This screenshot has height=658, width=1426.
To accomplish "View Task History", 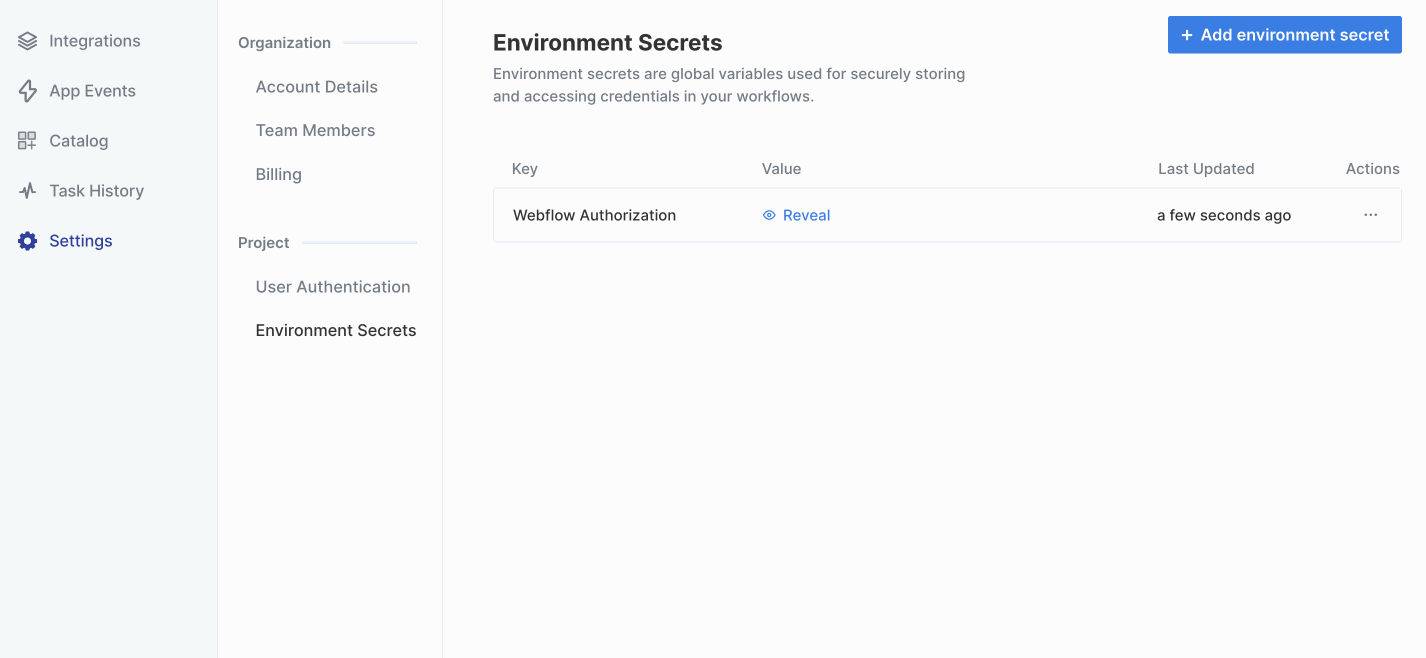I will (97, 191).
